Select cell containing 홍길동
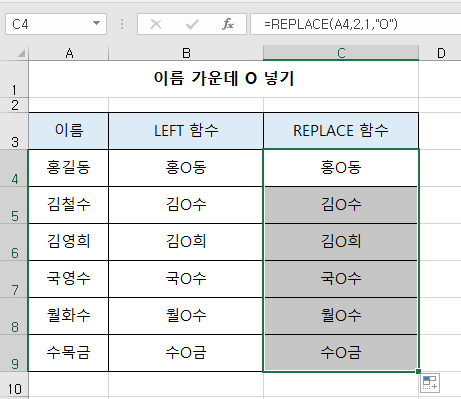461x399 pixels. (69, 168)
